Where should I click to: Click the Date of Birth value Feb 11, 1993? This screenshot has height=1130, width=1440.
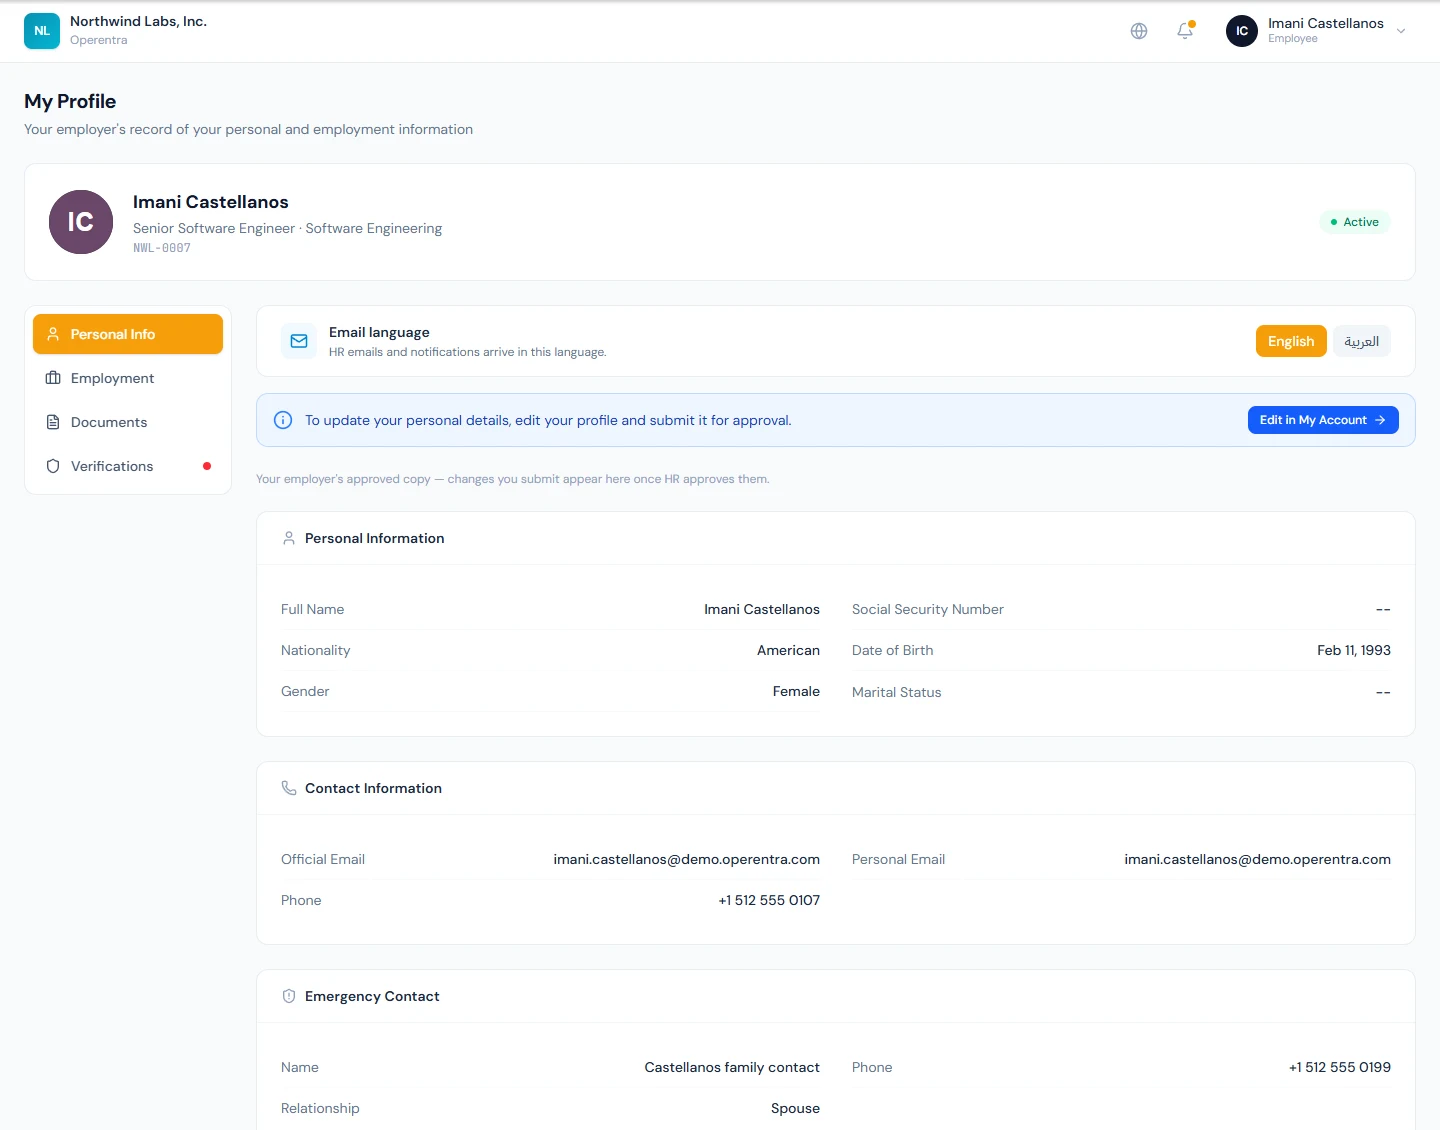point(1354,650)
